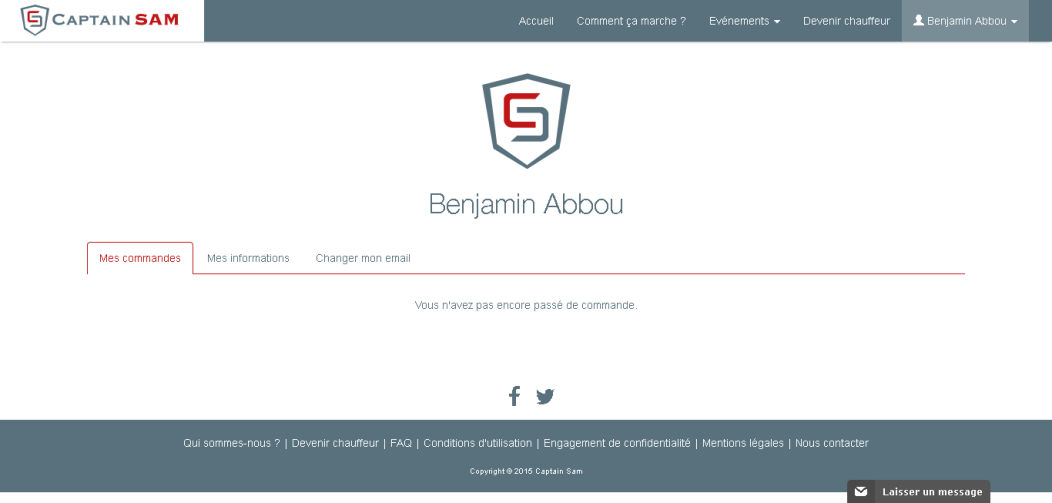The height and width of the screenshot is (503, 1052).
Task: Click the large shield logo above name
Action: click(x=526, y=120)
